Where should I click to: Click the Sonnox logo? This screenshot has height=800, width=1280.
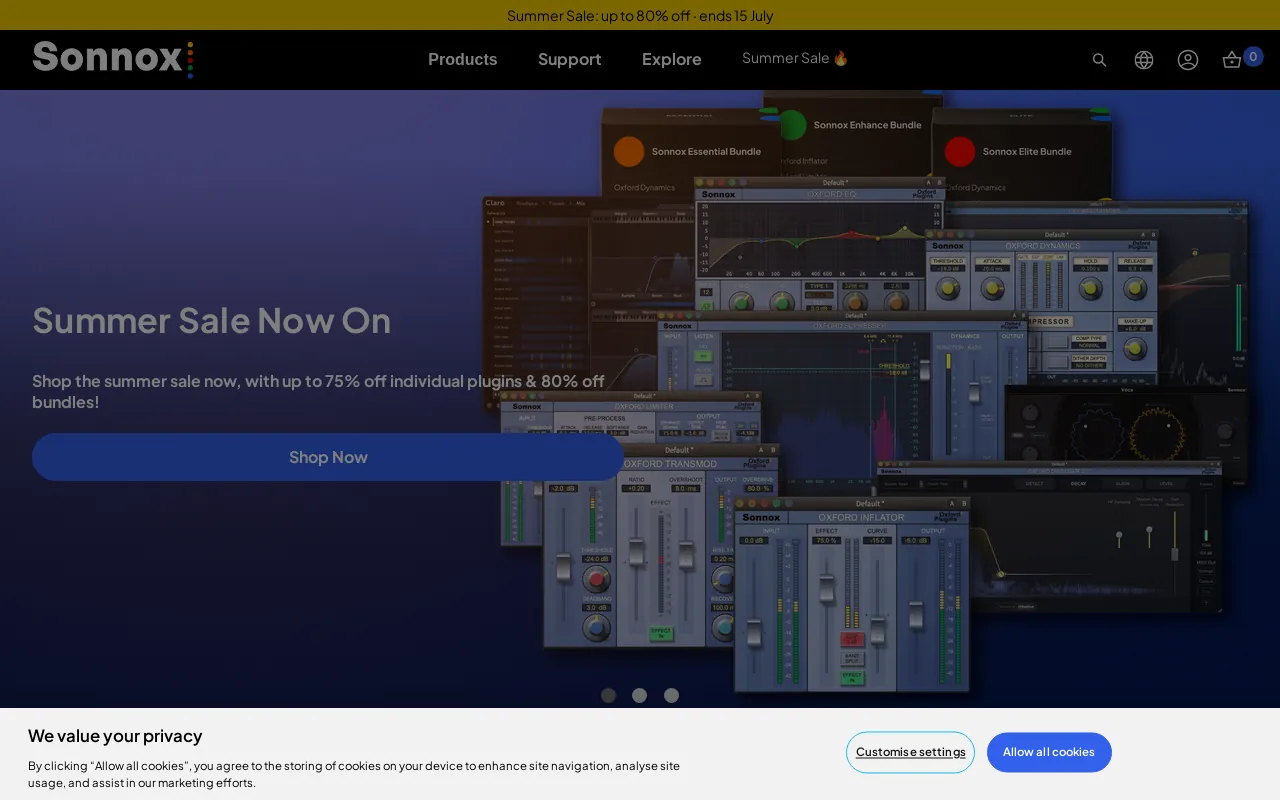click(x=113, y=59)
